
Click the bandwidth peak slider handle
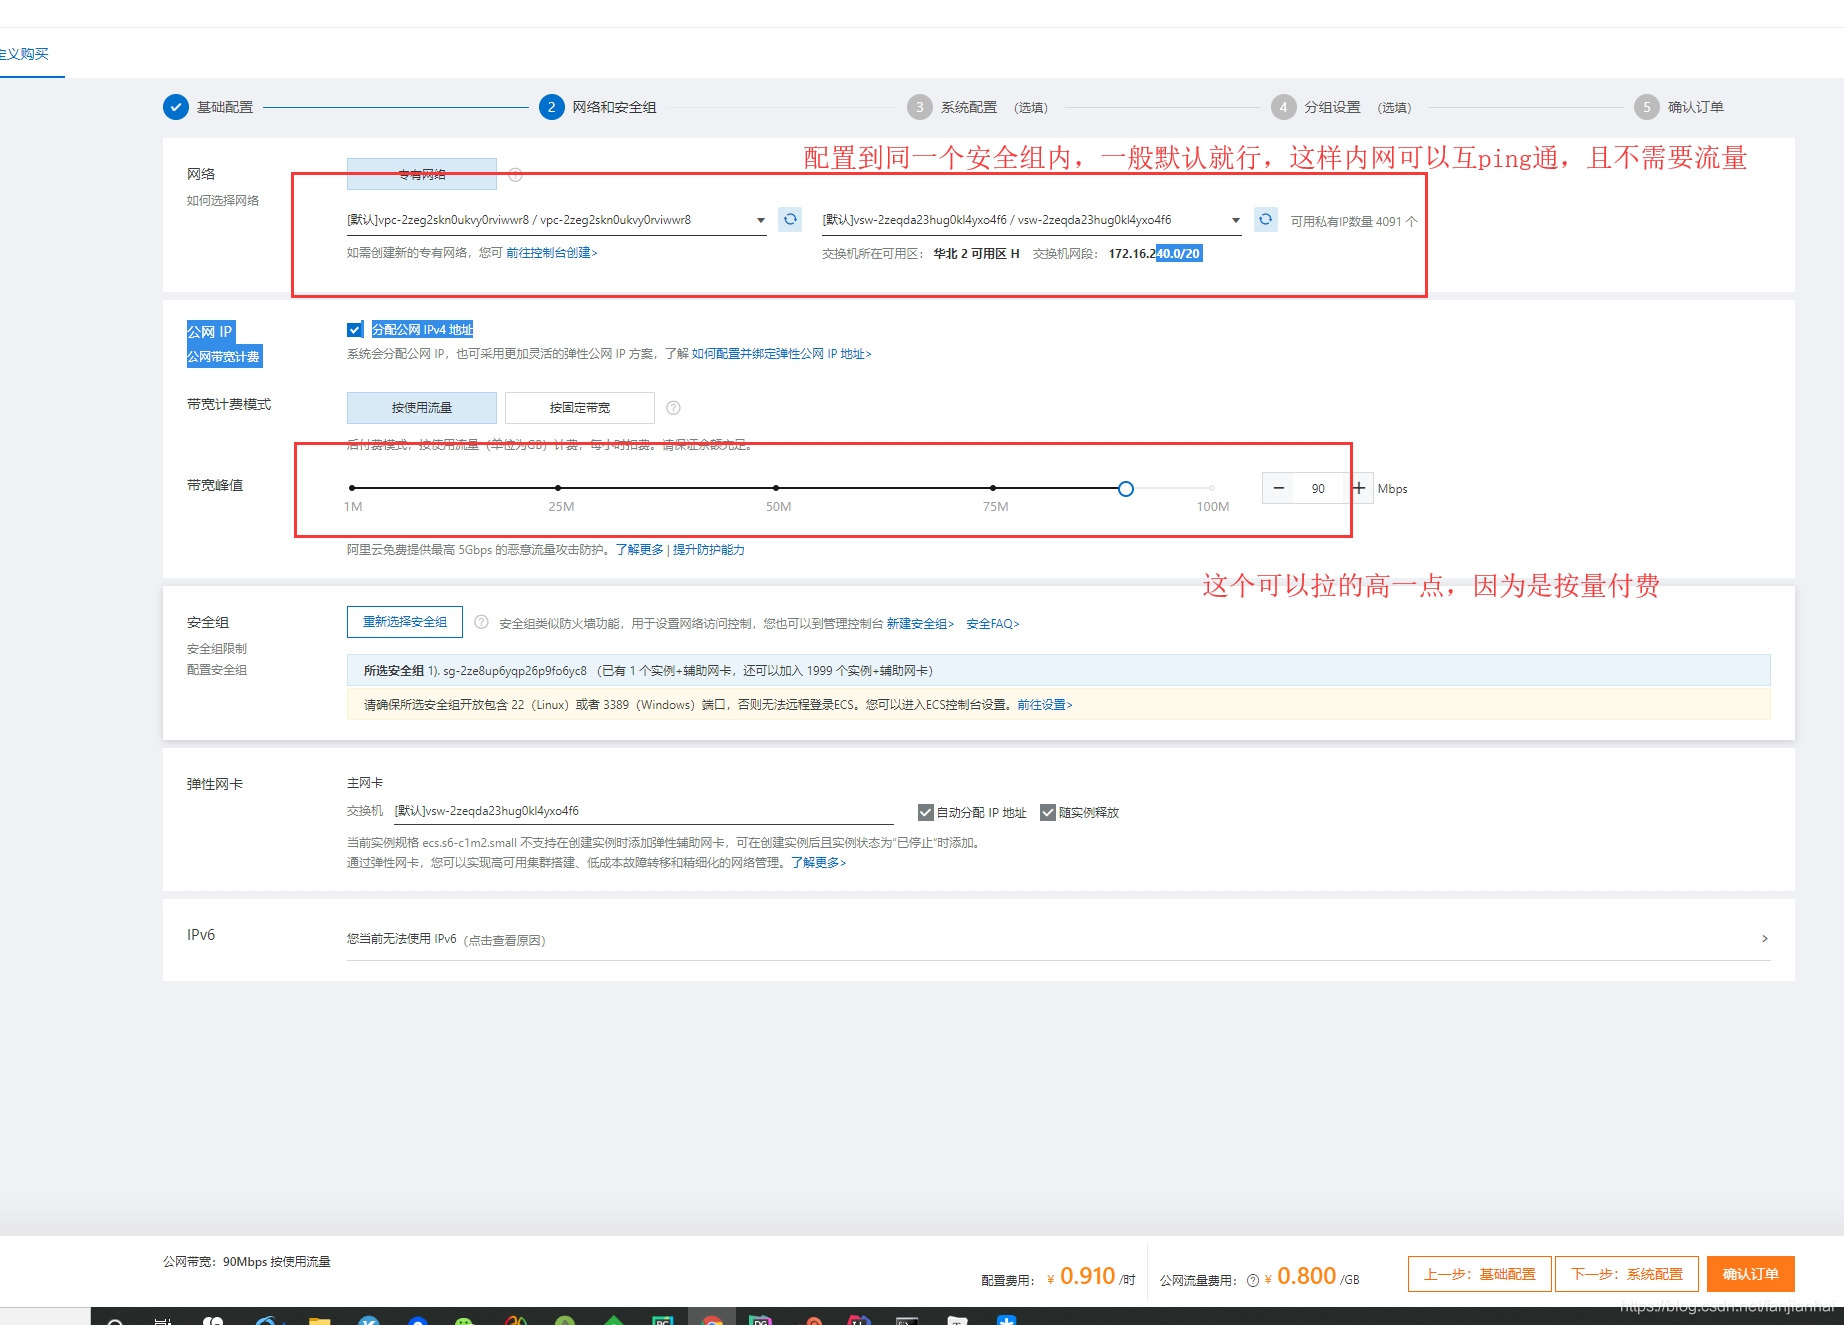[x=1126, y=489]
